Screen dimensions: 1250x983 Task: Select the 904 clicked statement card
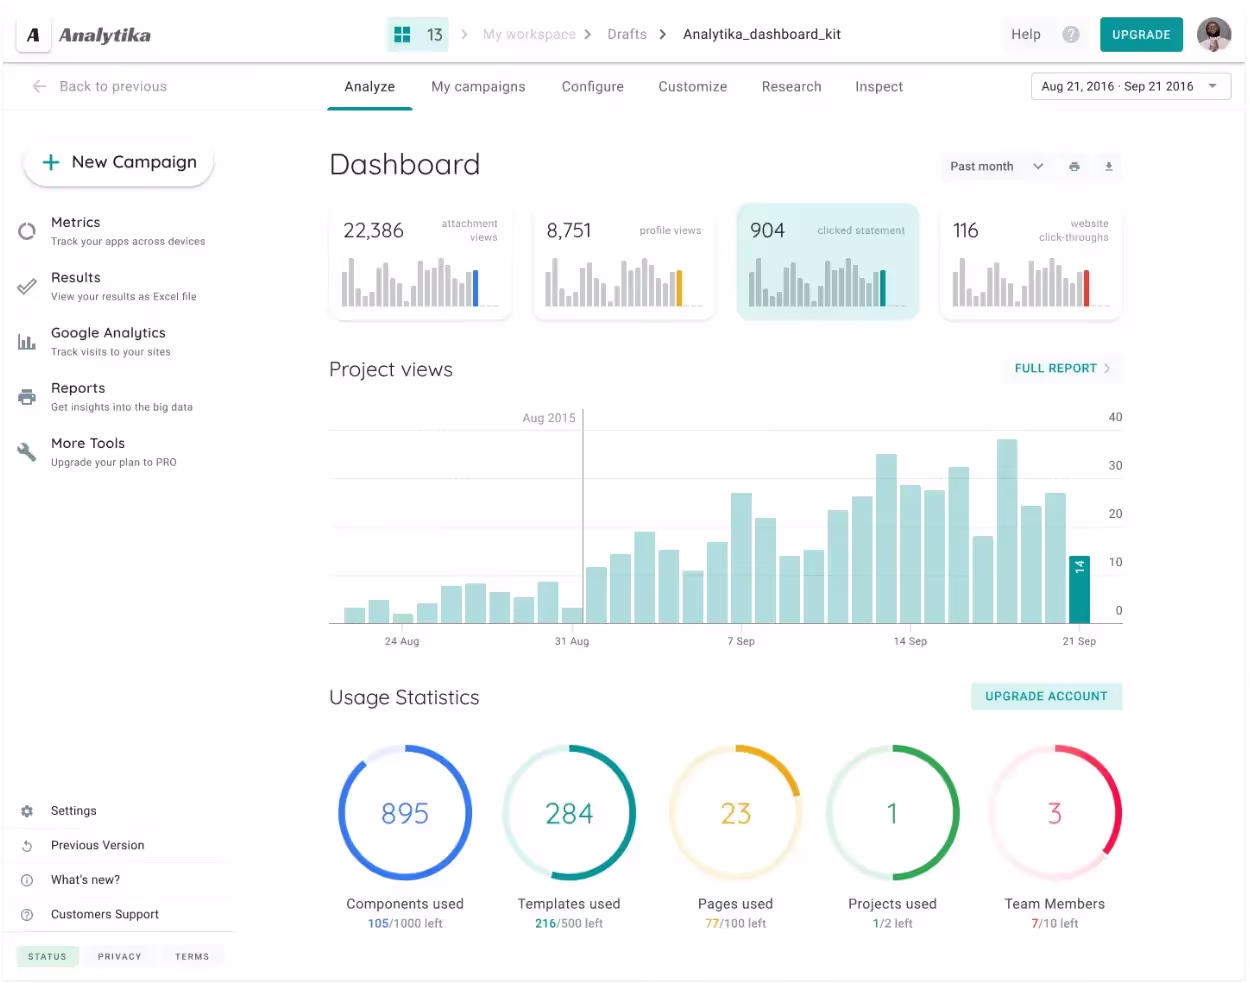coord(827,262)
